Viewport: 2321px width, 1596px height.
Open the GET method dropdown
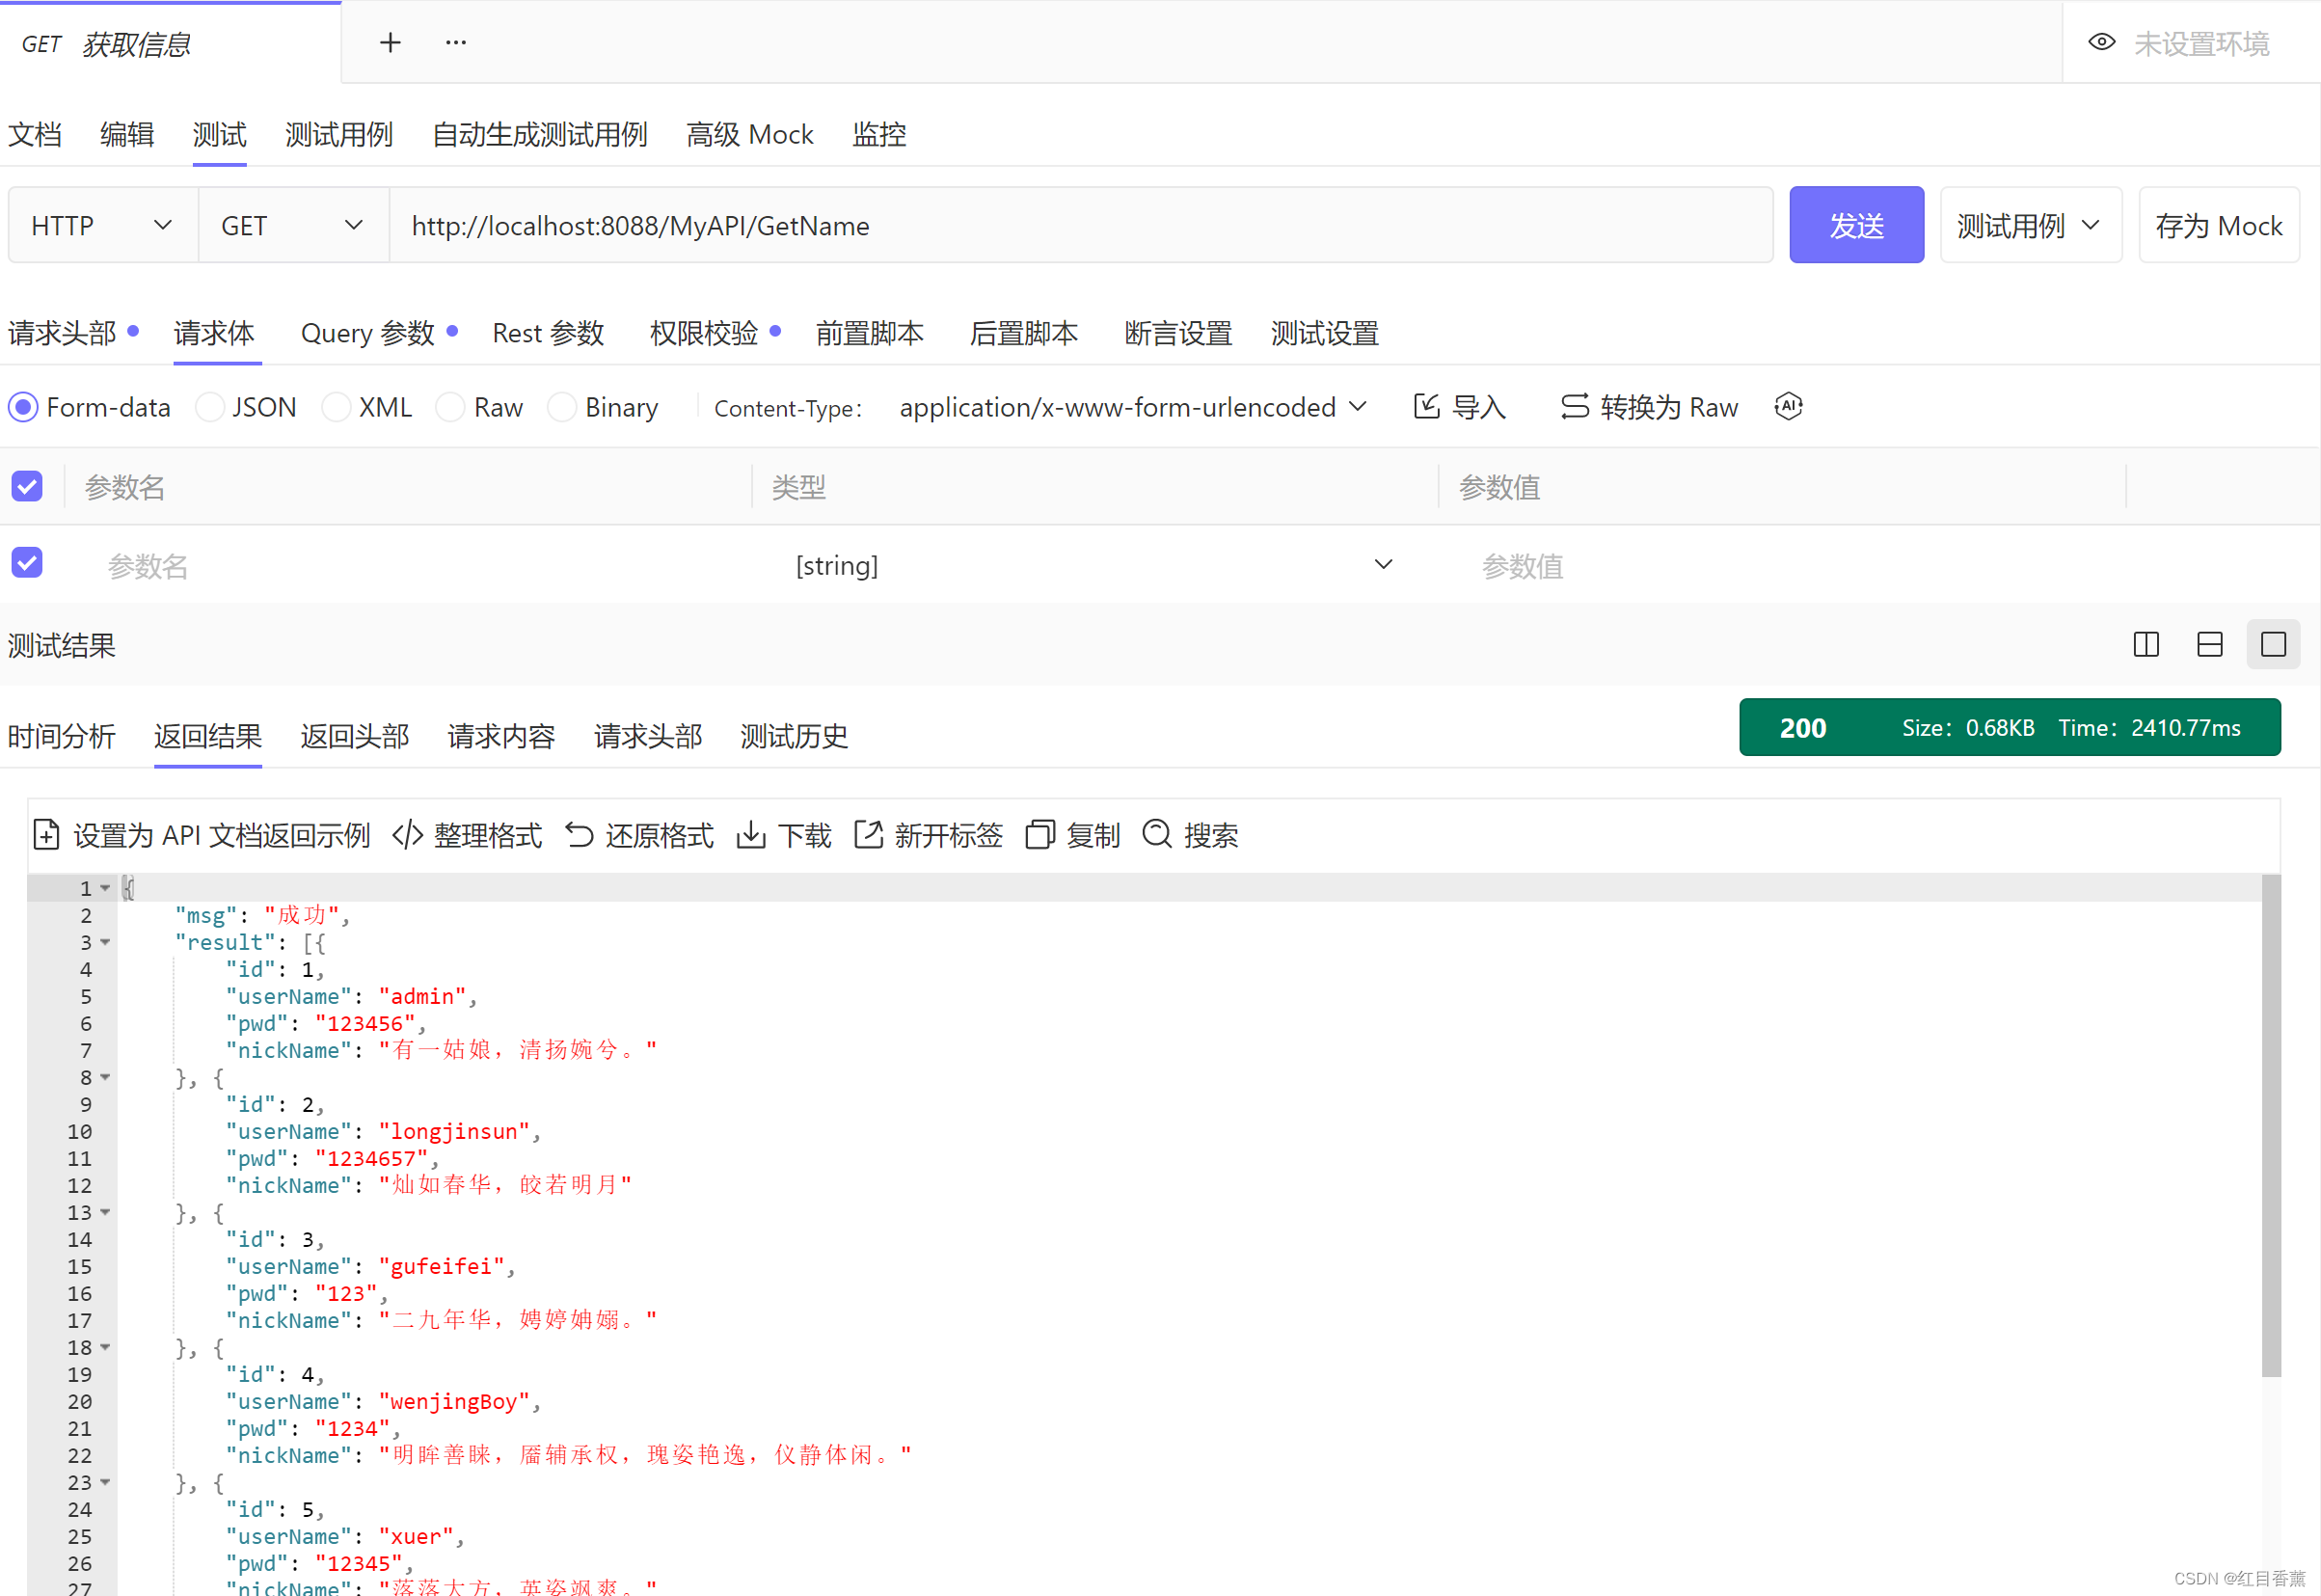click(x=292, y=226)
